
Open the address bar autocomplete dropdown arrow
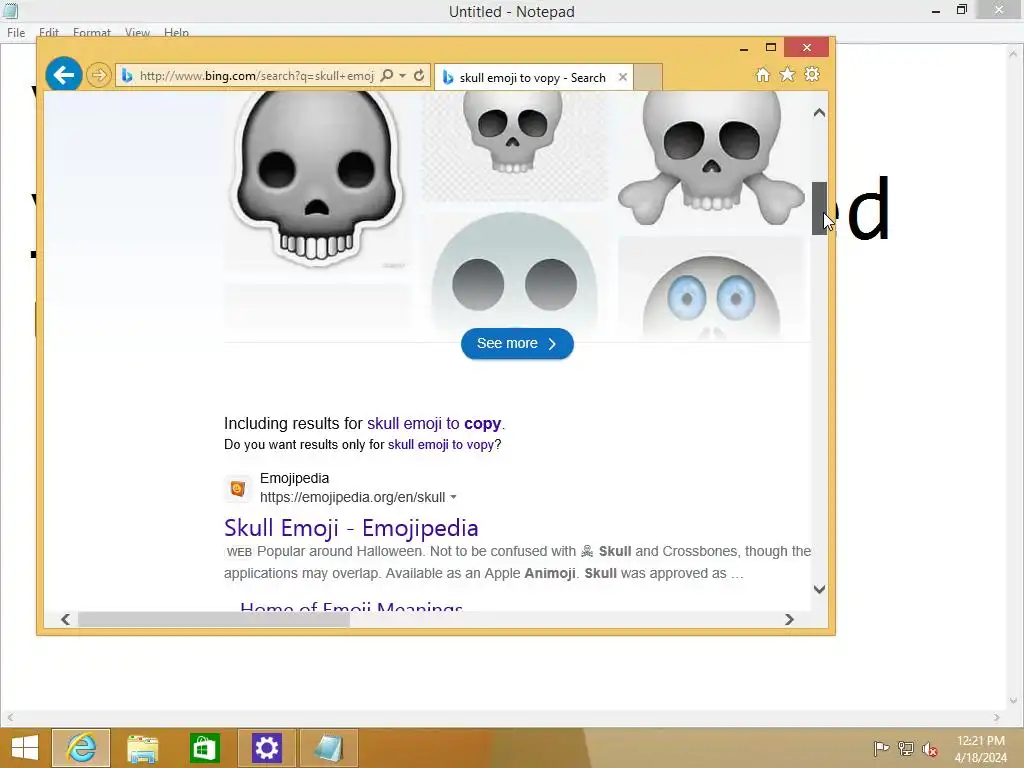click(403, 75)
